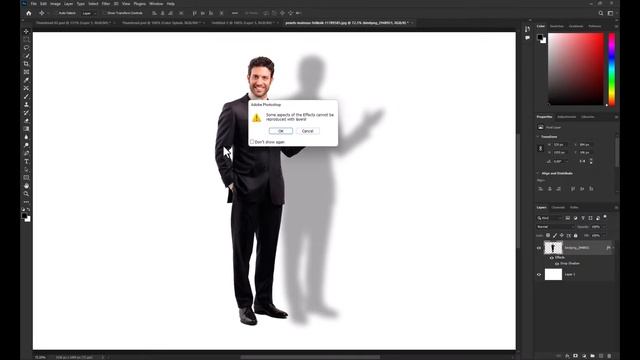Switch to the Swatches tab
The width and height of the screenshot is (640, 360).
click(x=556, y=26)
